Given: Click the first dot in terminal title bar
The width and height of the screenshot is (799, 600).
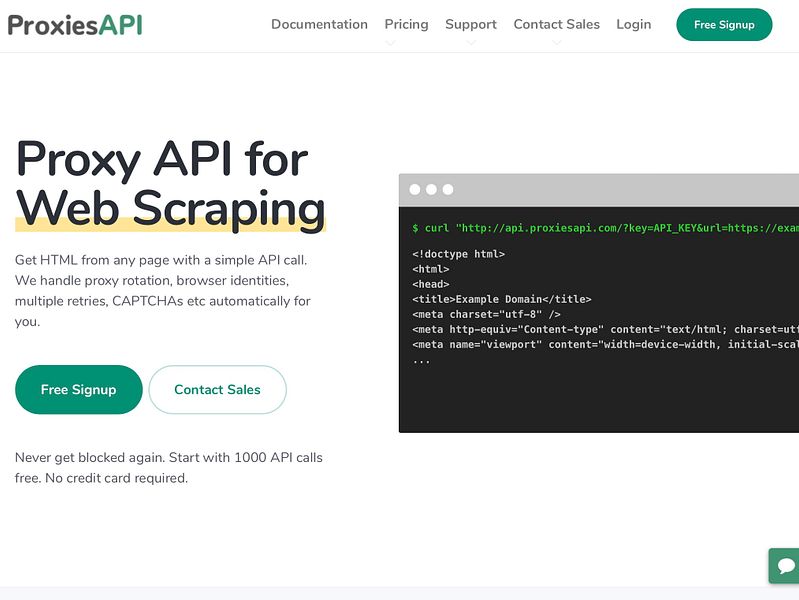Looking at the screenshot, I should (415, 190).
